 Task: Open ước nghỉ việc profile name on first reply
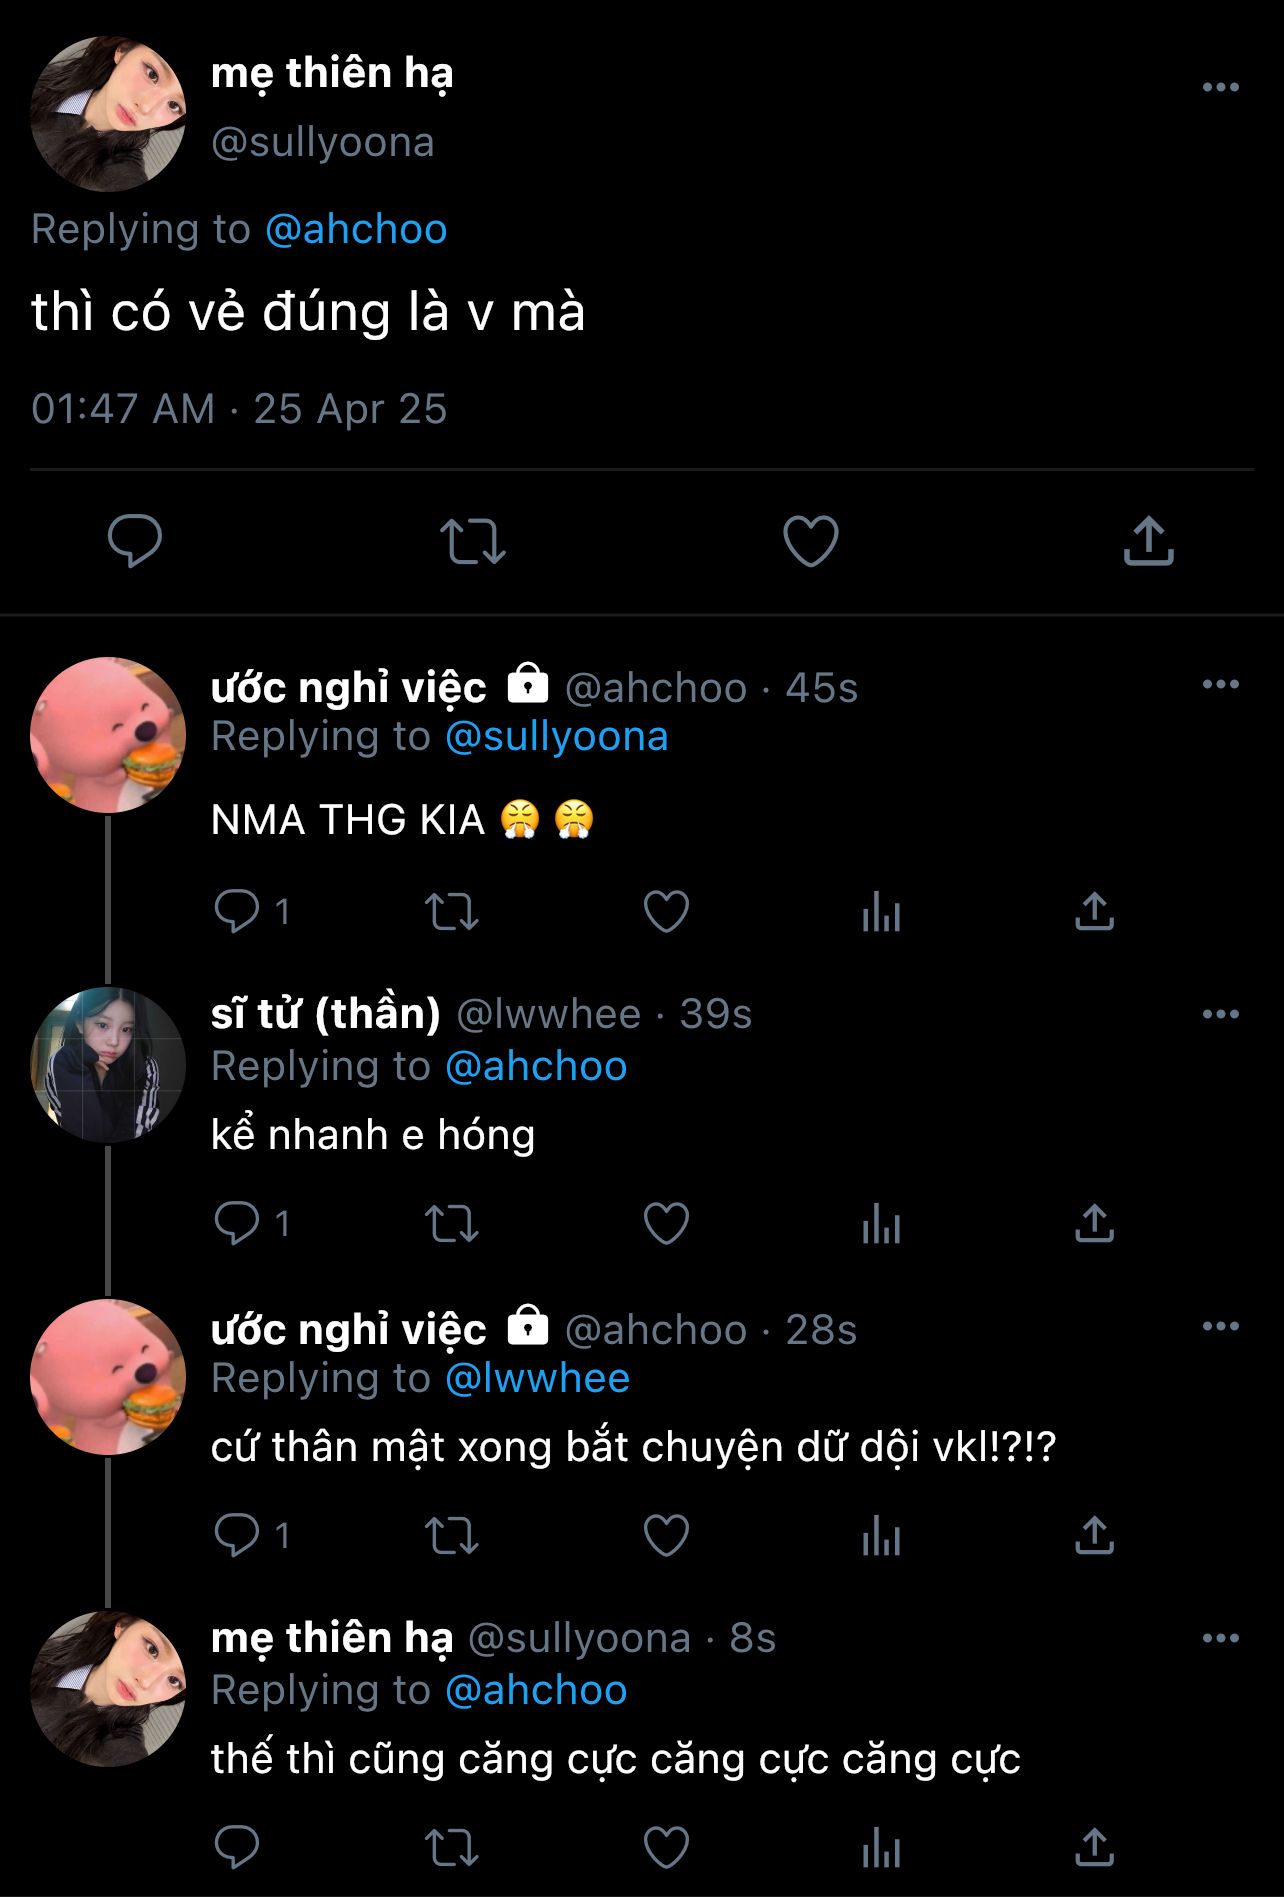[348, 688]
